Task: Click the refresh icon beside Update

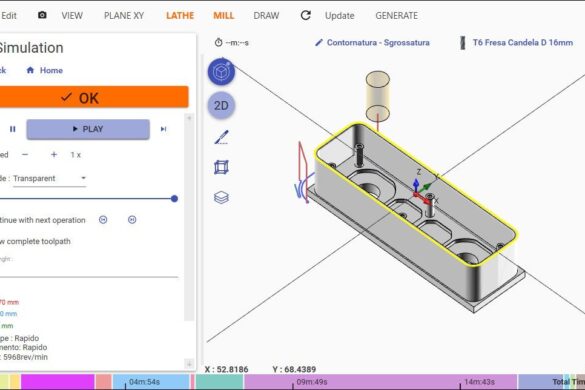Action: [306, 15]
